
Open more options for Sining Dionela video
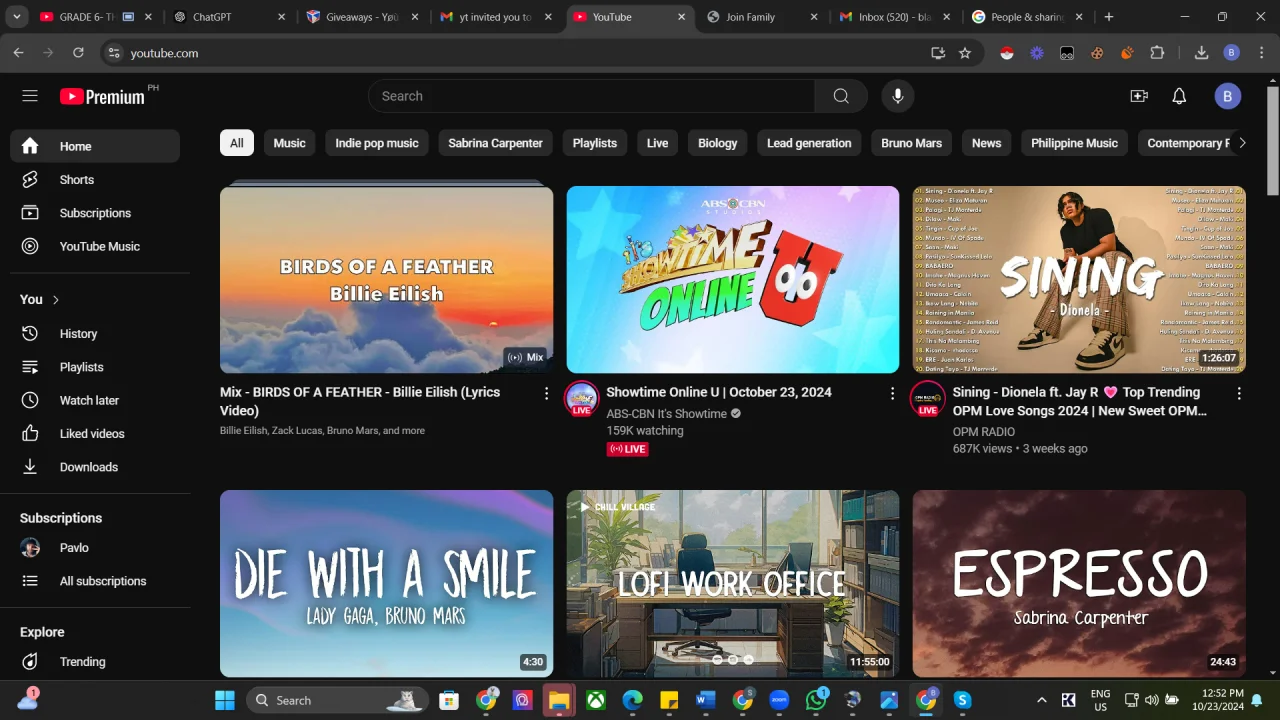pos(1239,394)
